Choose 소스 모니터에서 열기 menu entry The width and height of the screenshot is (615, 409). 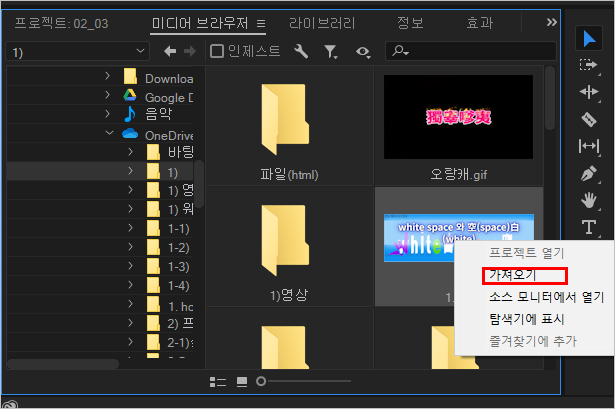[547, 297]
